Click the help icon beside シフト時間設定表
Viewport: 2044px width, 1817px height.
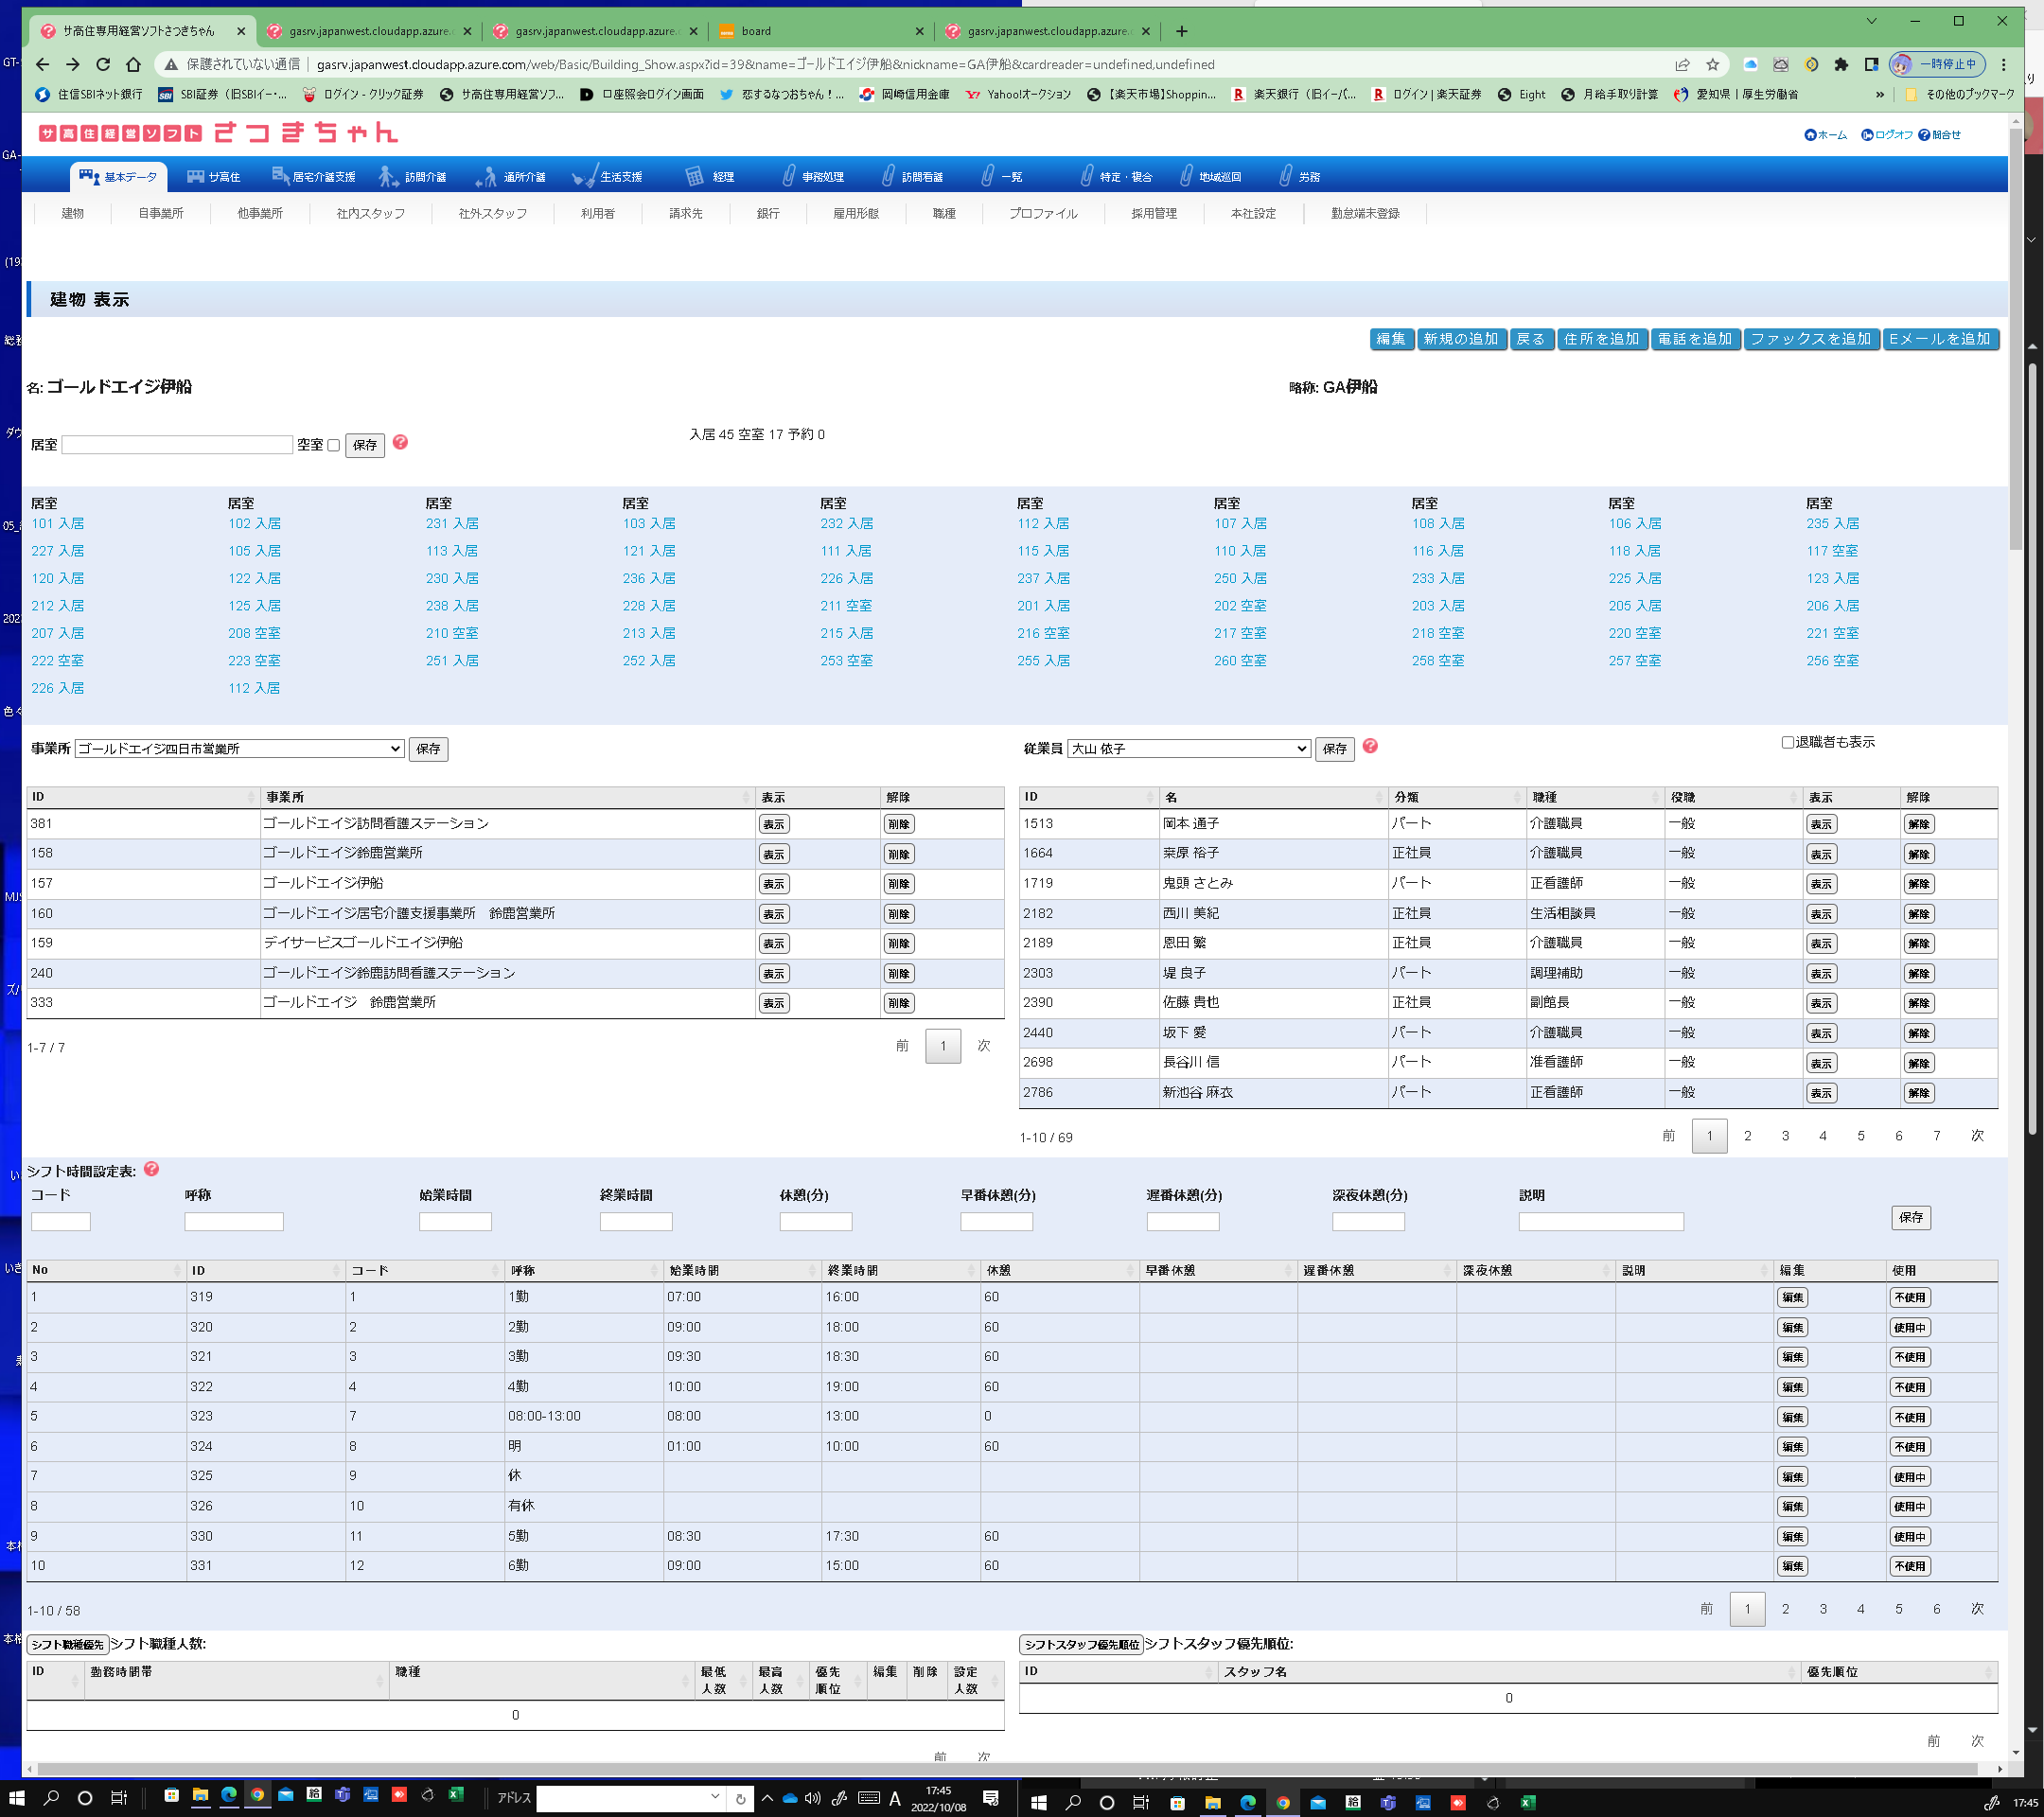click(x=152, y=1169)
